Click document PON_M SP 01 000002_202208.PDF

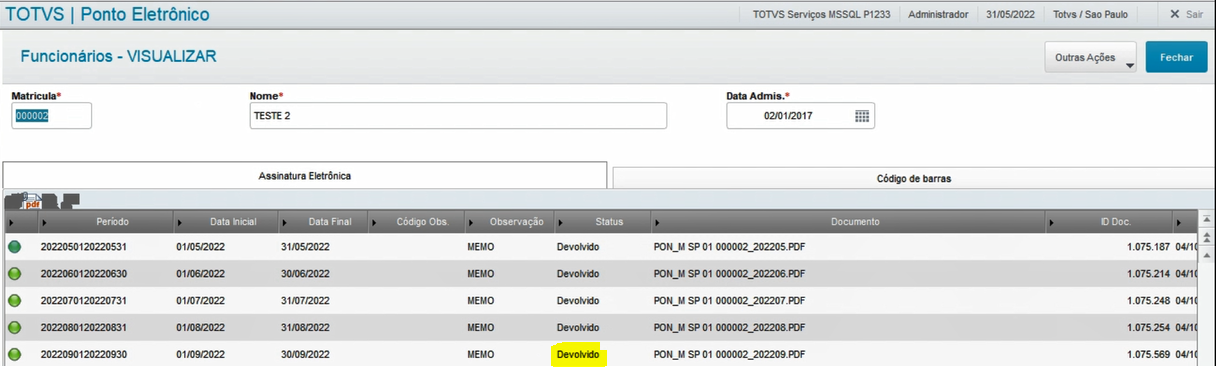click(x=729, y=327)
